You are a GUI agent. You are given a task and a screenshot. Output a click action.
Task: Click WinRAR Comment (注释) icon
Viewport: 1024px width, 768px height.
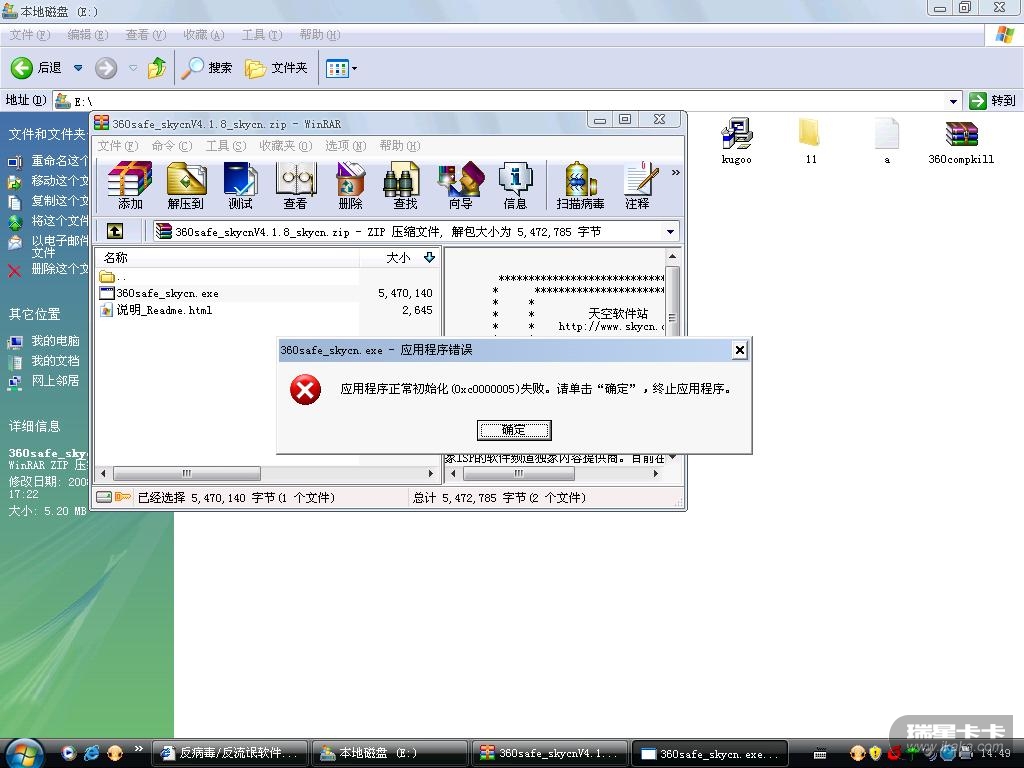pos(638,185)
